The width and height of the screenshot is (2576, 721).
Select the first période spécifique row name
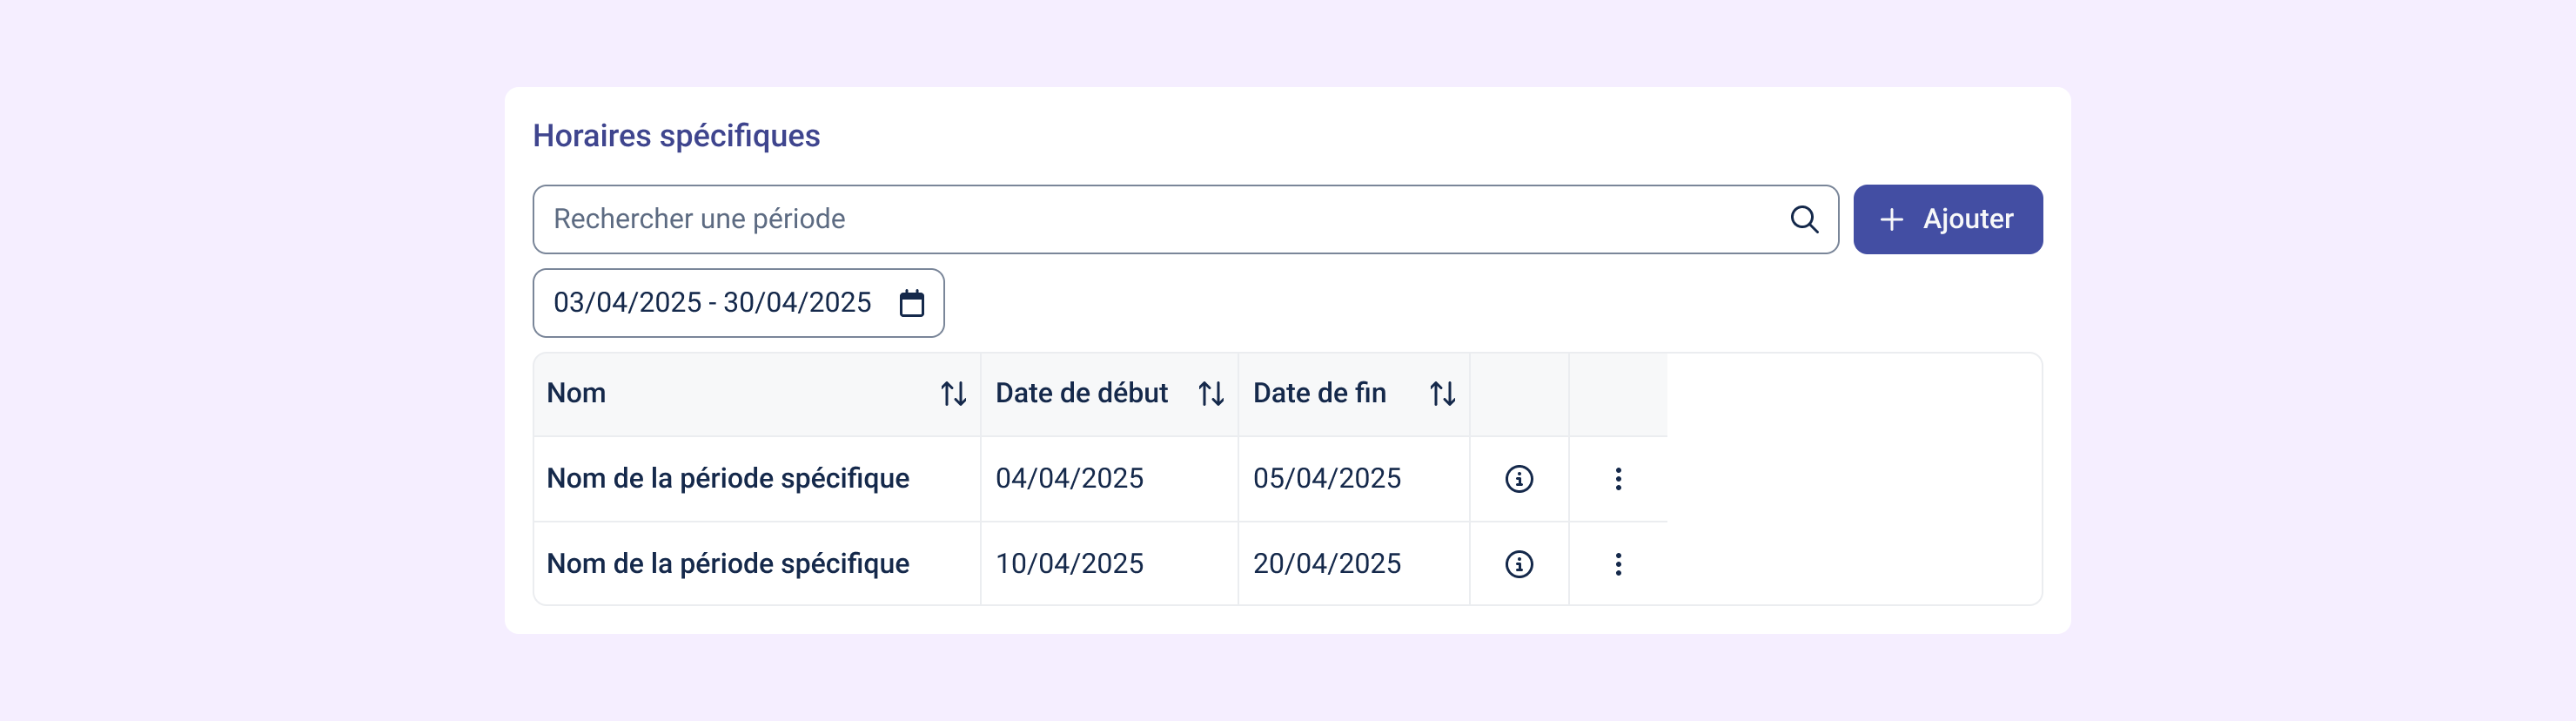(x=727, y=479)
